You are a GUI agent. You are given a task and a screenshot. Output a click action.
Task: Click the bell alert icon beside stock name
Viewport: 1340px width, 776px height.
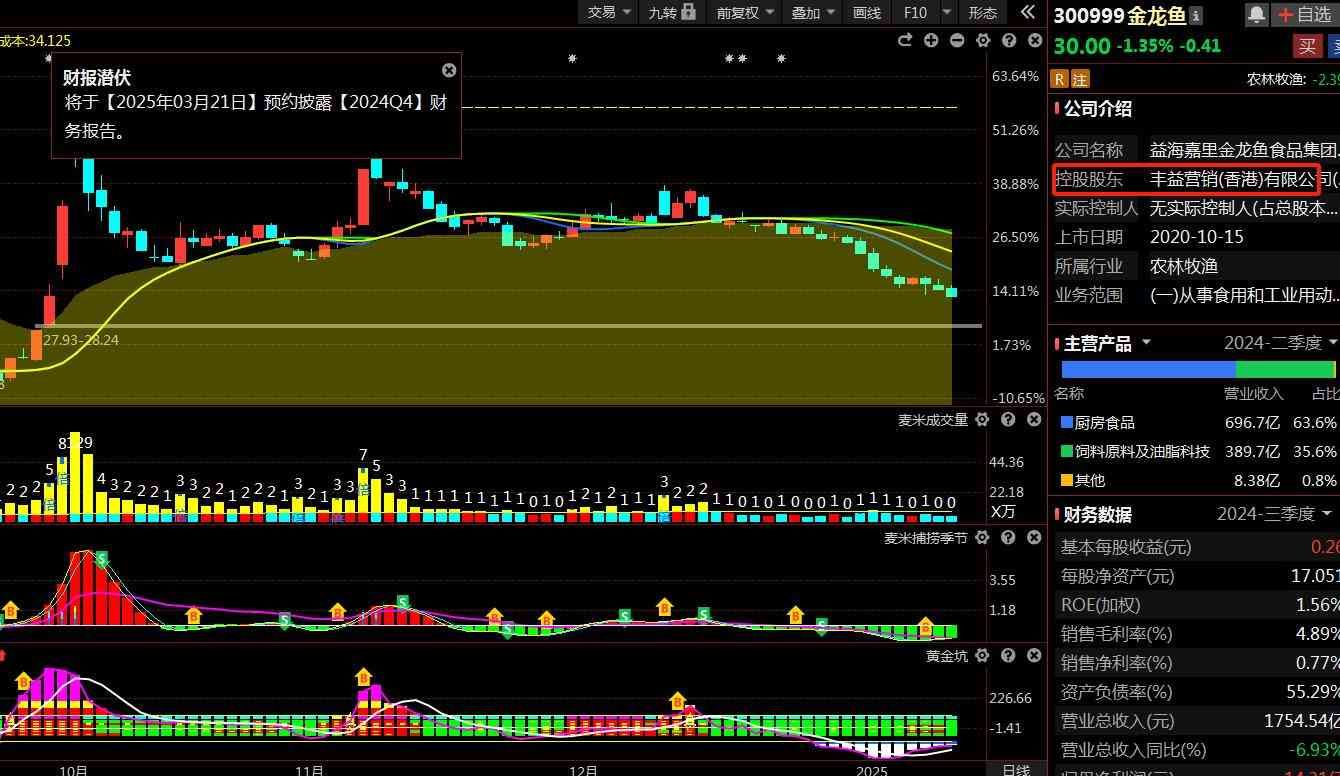coord(1256,14)
